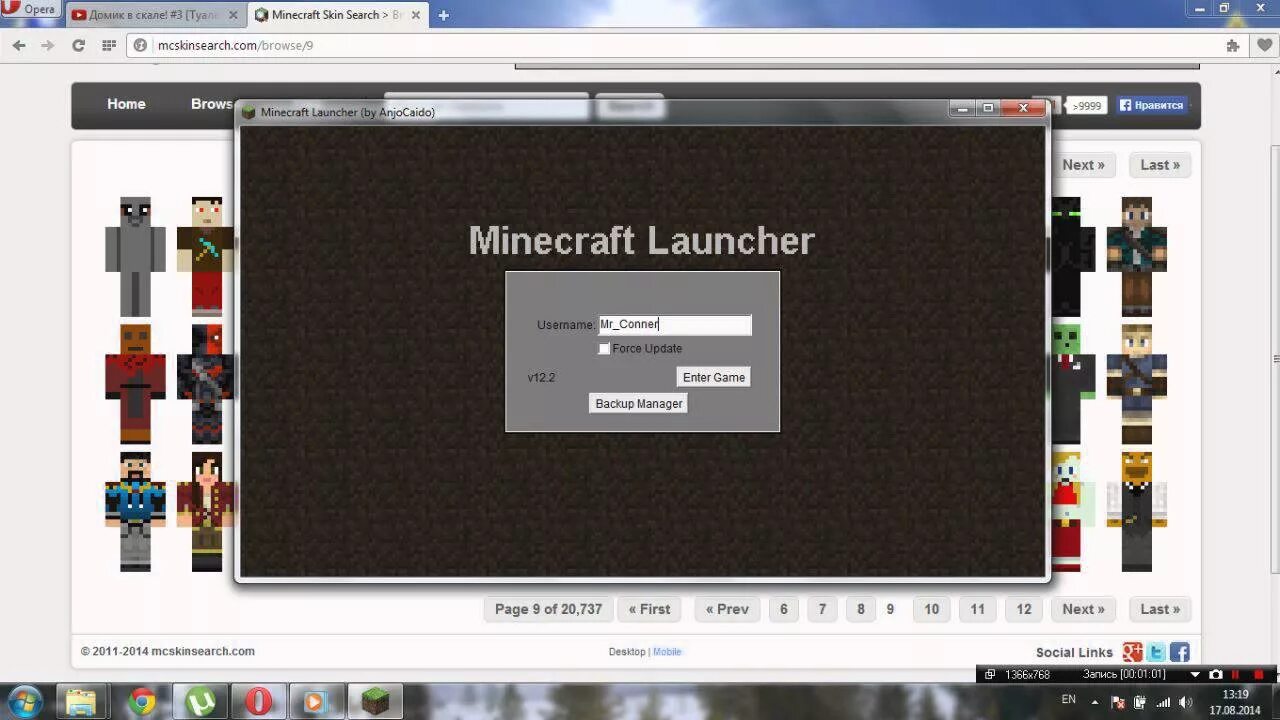This screenshot has width=1280, height=720.
Task: Jump to page 11 in pagination
Action: [x=978, y=609]
